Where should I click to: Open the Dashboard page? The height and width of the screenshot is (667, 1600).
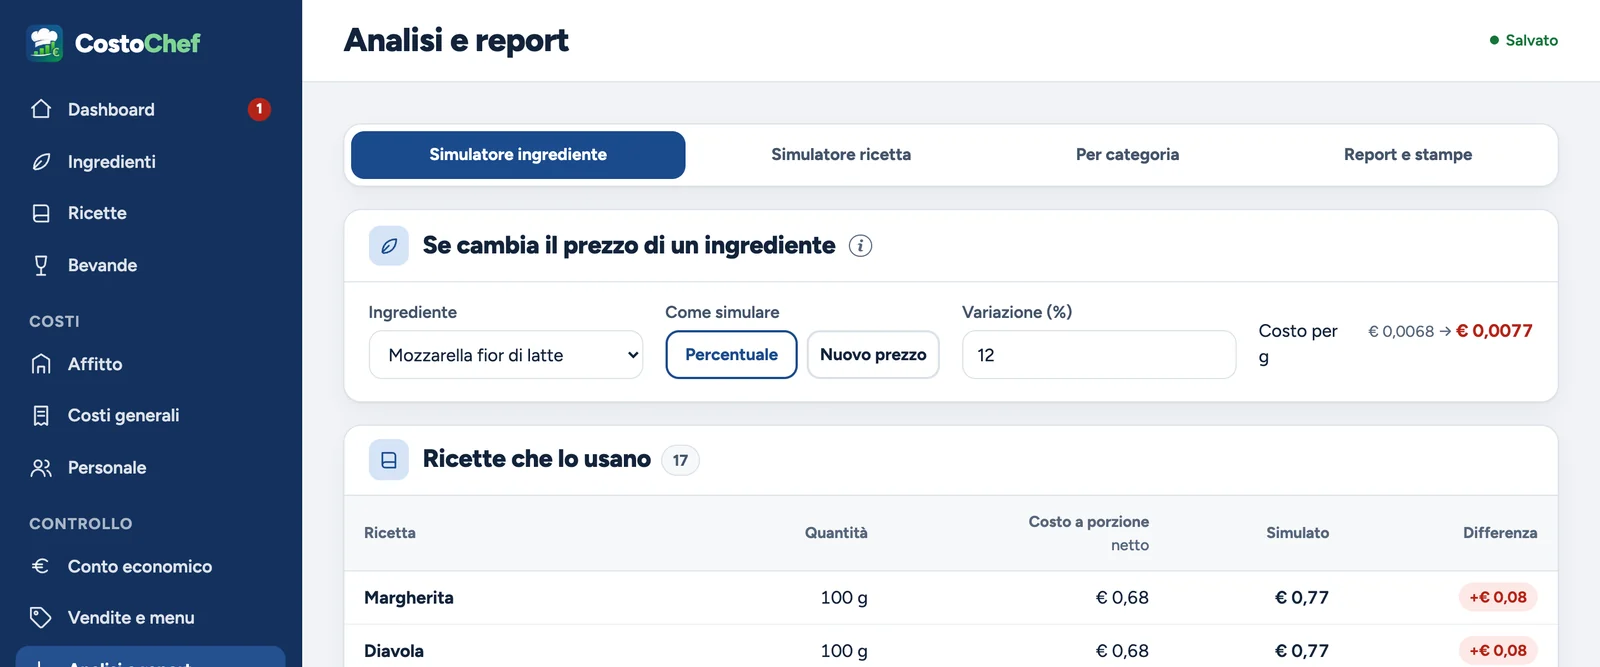151,109
